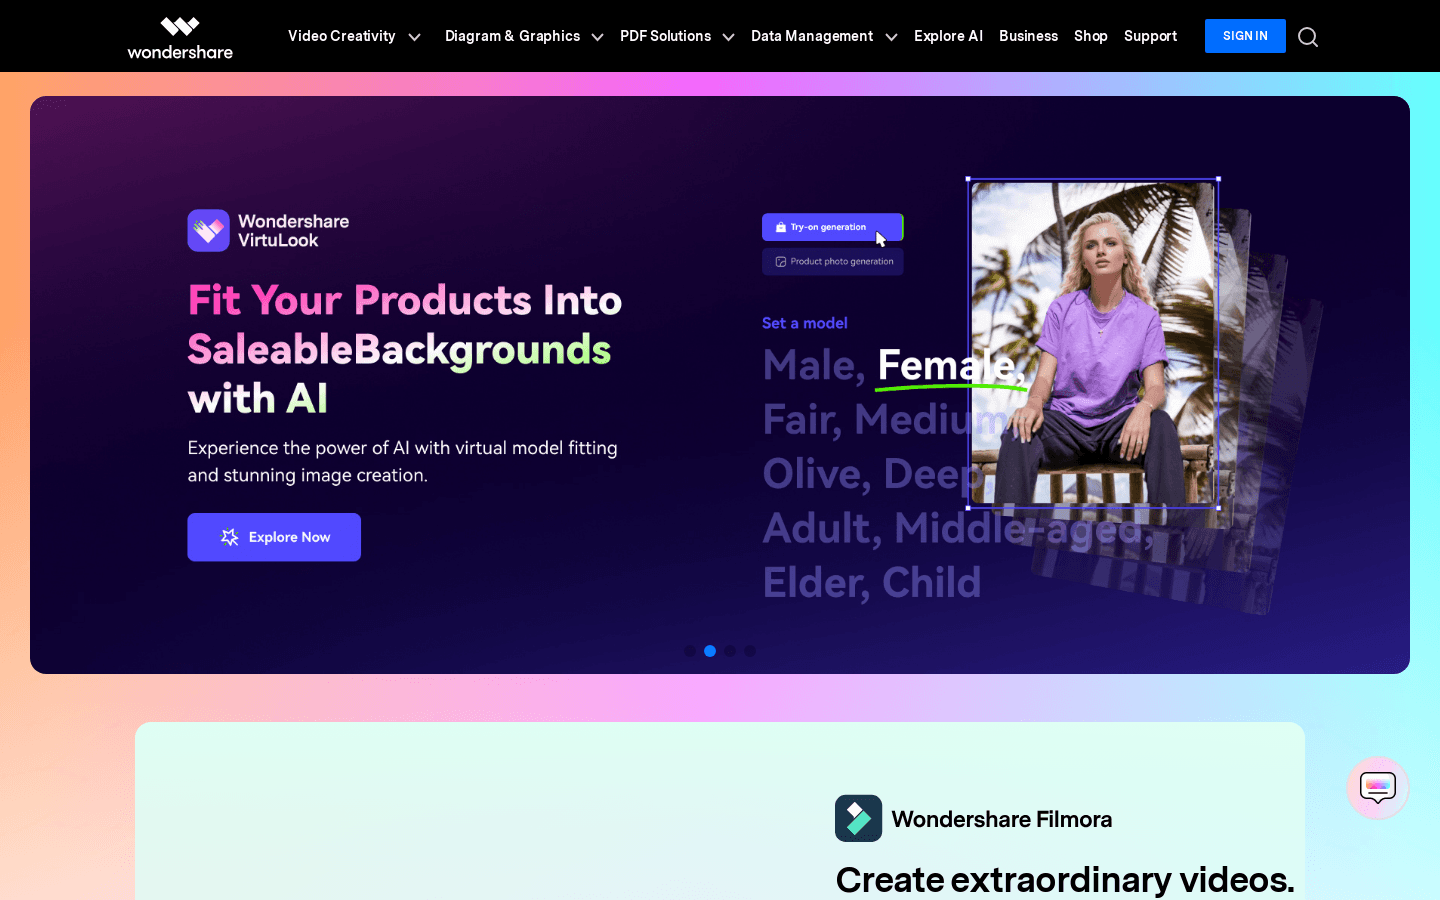Click the Wondershare logo in header
The height and width of the screenshot is (900, 1440).
(x=180, y=38)
